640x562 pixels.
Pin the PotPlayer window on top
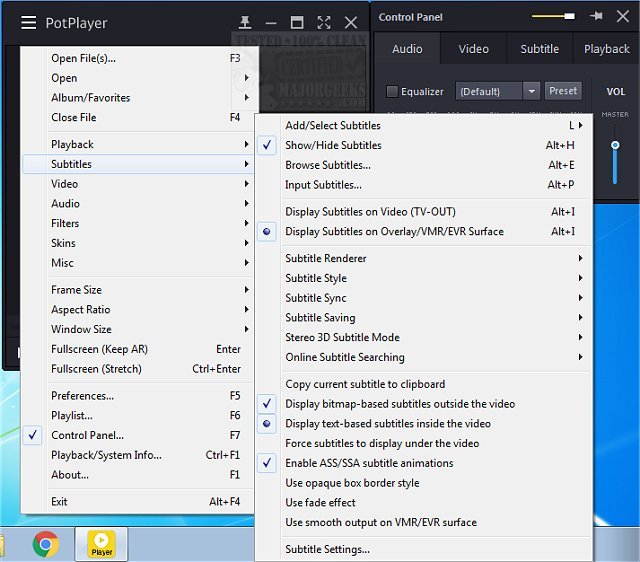(245, 22)
